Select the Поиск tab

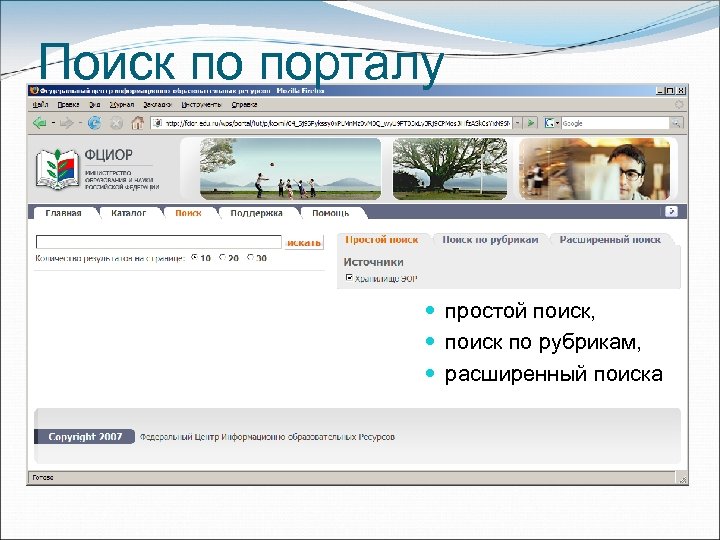188,213
